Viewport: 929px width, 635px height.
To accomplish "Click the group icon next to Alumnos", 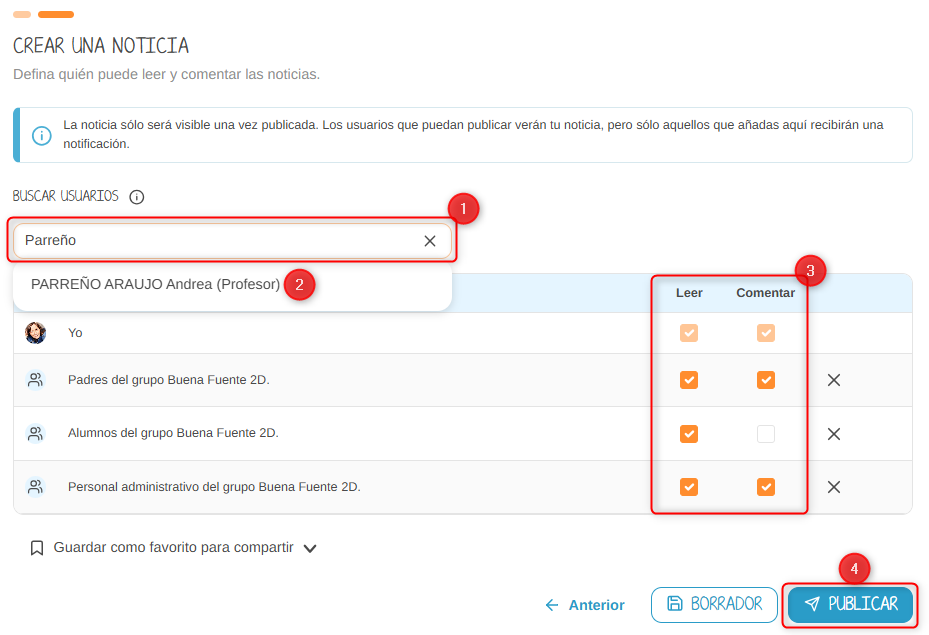I will [36, 434].
